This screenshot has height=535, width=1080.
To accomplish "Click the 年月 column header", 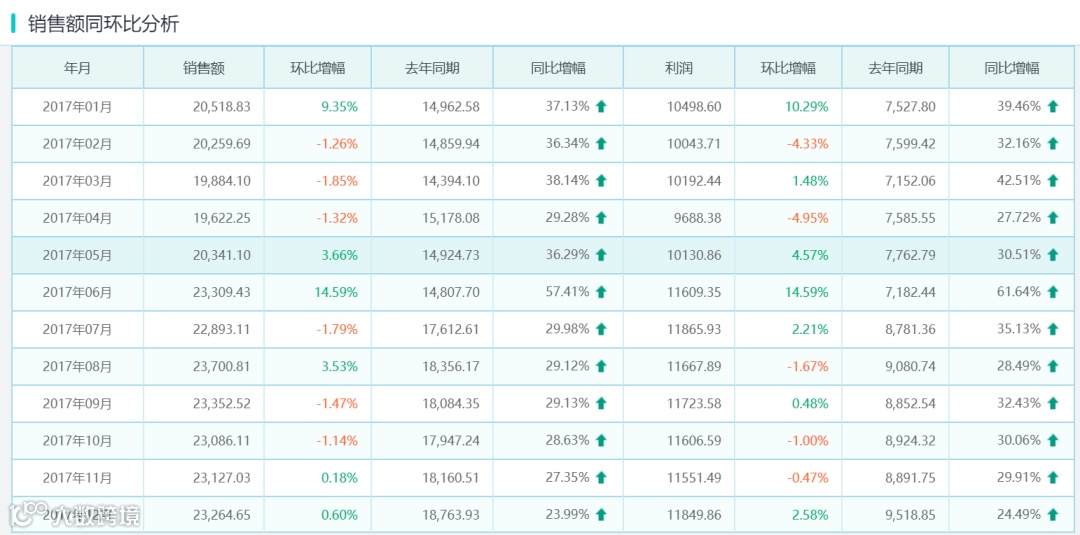I will 77,68.
